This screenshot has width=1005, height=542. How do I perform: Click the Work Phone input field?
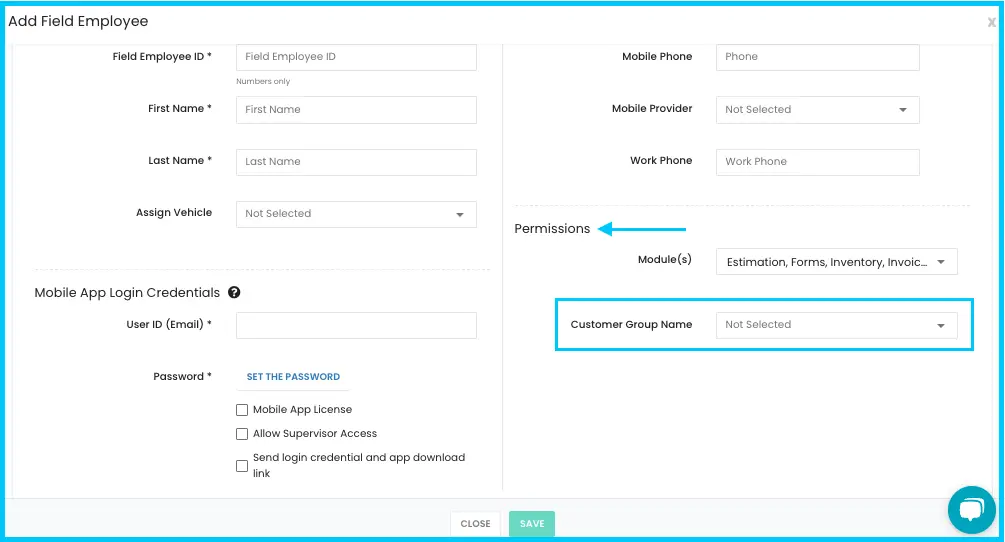tap(818, 162)
